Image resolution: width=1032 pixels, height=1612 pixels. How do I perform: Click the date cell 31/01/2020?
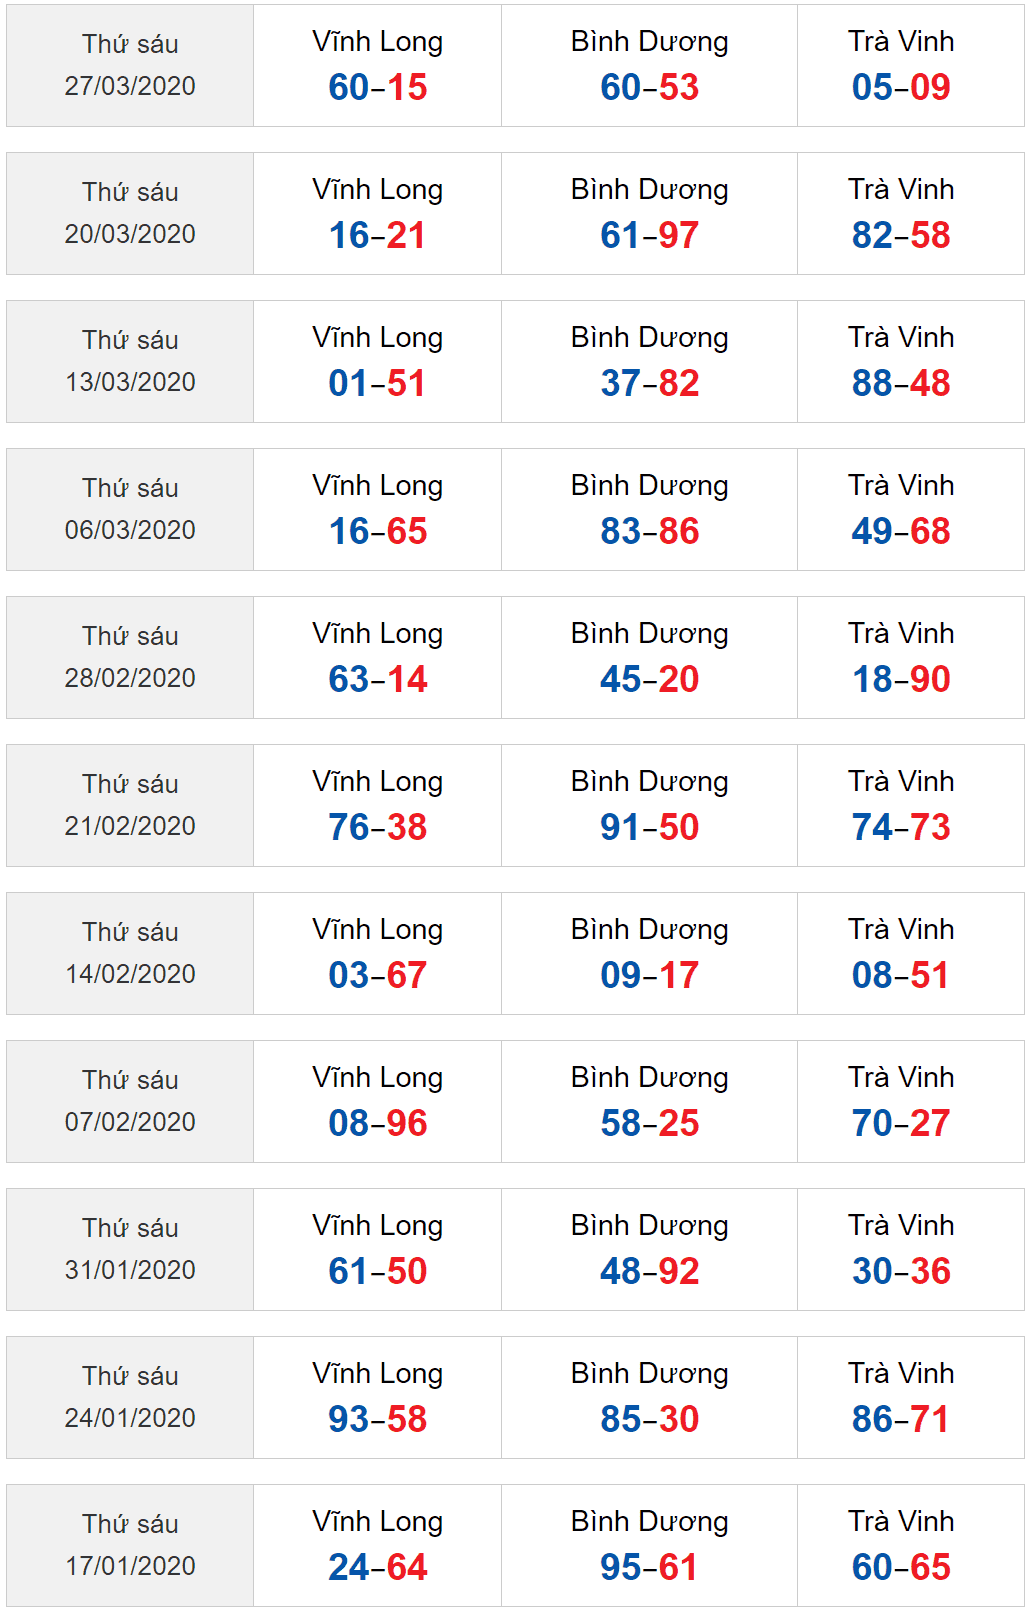click(x=130, y=1250)
